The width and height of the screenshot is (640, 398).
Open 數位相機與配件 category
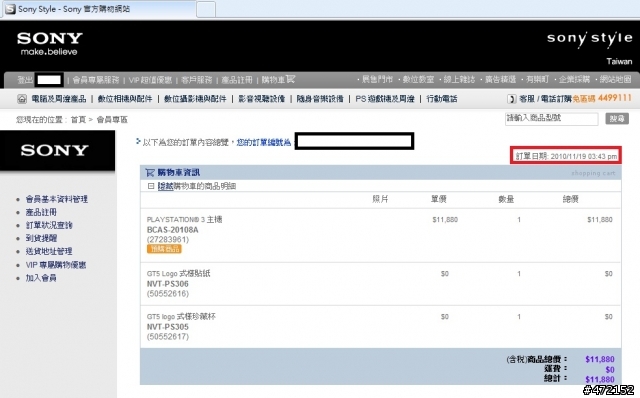click(x=125, y=99)
